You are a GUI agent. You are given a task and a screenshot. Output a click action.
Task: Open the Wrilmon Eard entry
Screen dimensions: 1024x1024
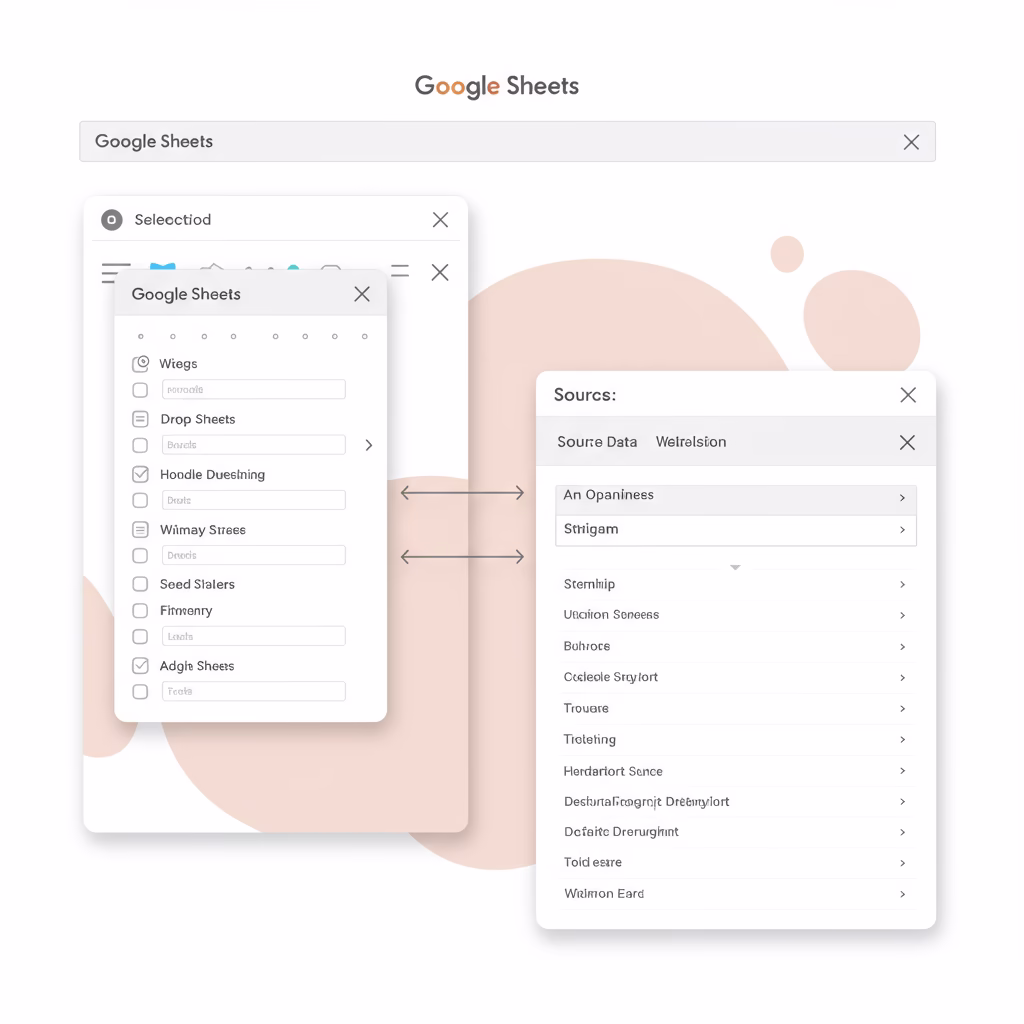point(735,893)
